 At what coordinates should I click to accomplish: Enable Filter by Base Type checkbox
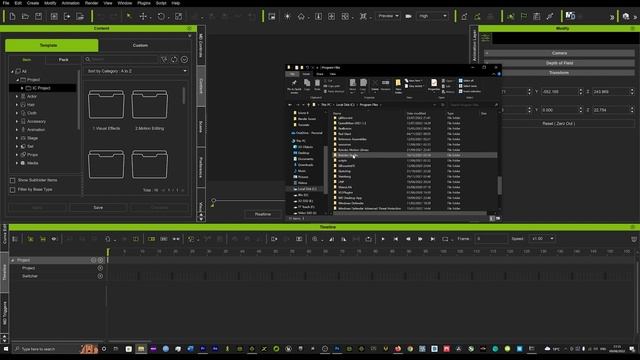(13, 190)
